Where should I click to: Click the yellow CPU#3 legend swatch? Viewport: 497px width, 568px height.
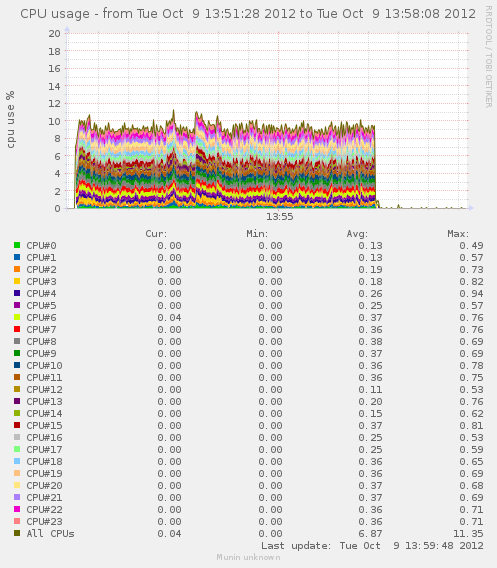pos(17,281)
